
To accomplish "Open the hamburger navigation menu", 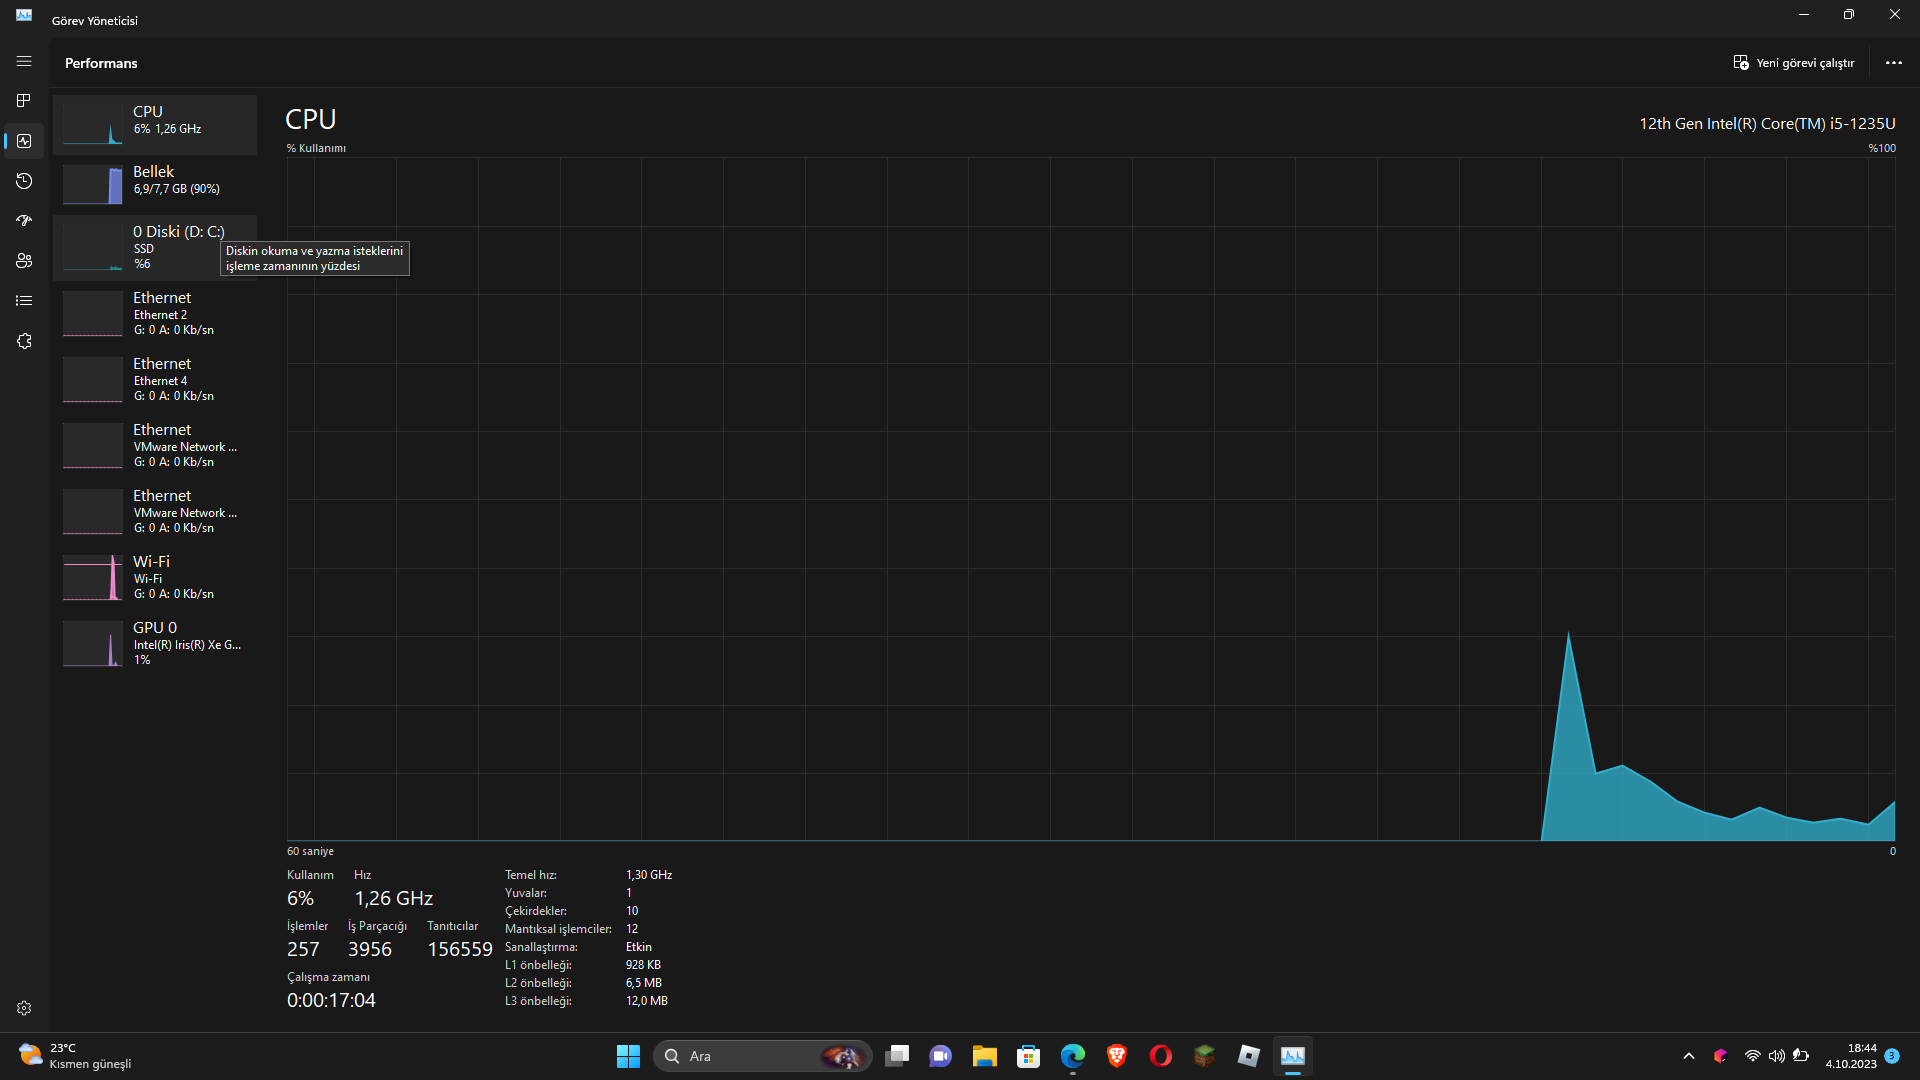I will coord(24,61).
